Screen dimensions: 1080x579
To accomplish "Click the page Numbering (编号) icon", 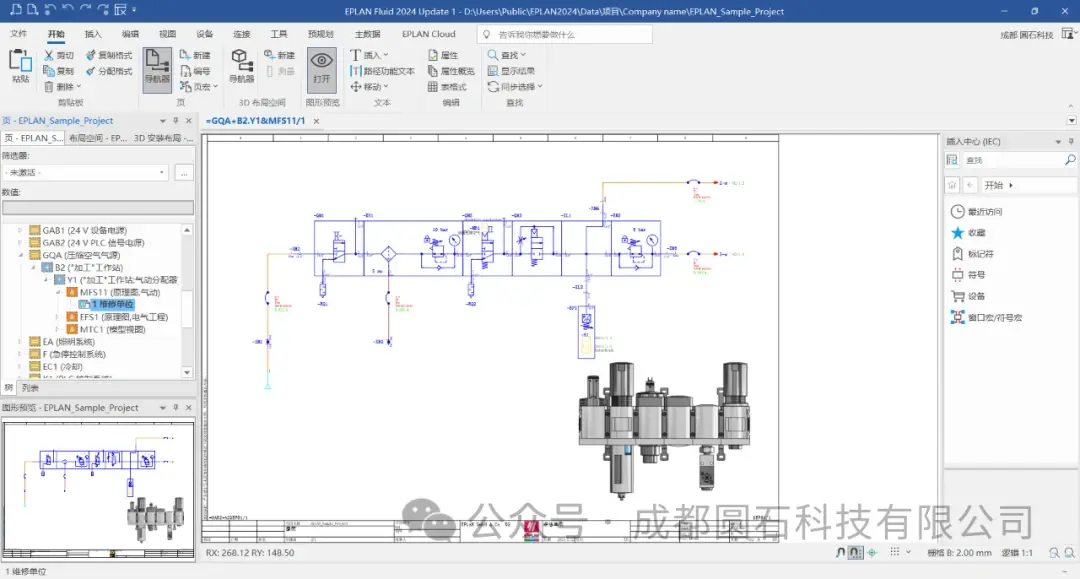I will click(x=185, y=71).
